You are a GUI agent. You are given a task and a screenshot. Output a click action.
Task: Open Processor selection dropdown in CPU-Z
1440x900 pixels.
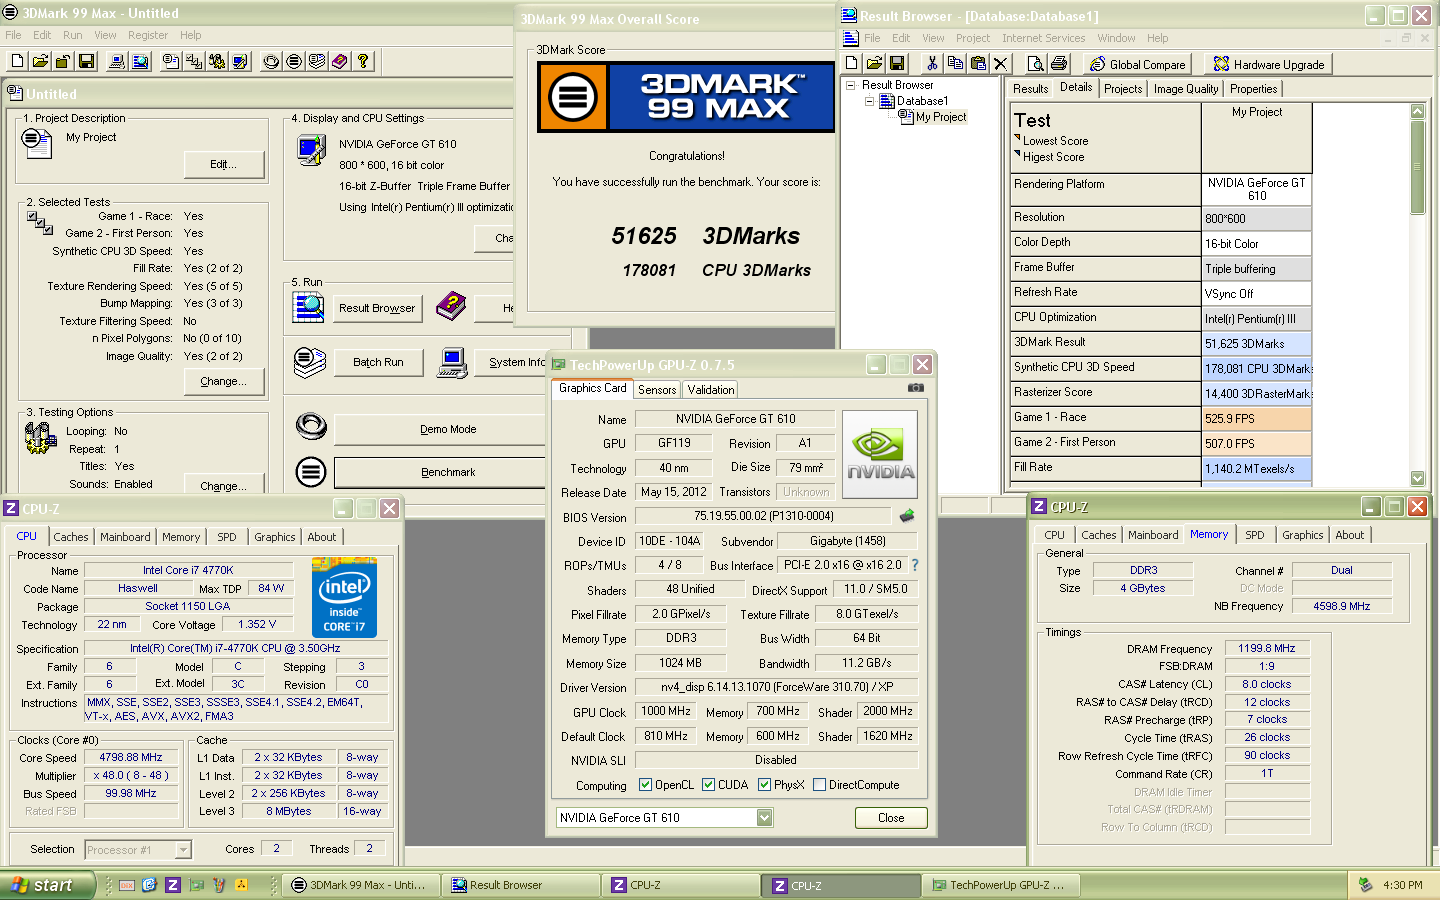(183, 850)
